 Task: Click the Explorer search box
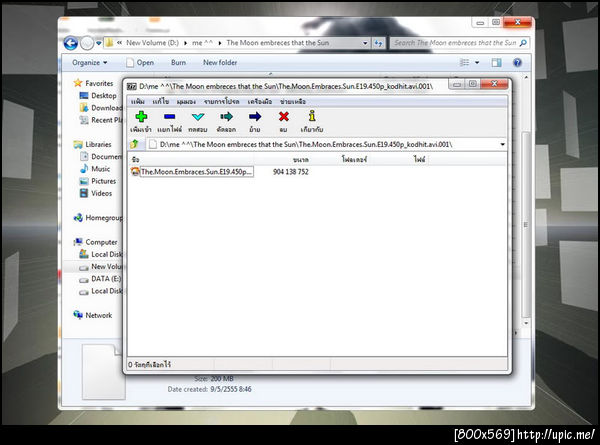pos(455,43)
